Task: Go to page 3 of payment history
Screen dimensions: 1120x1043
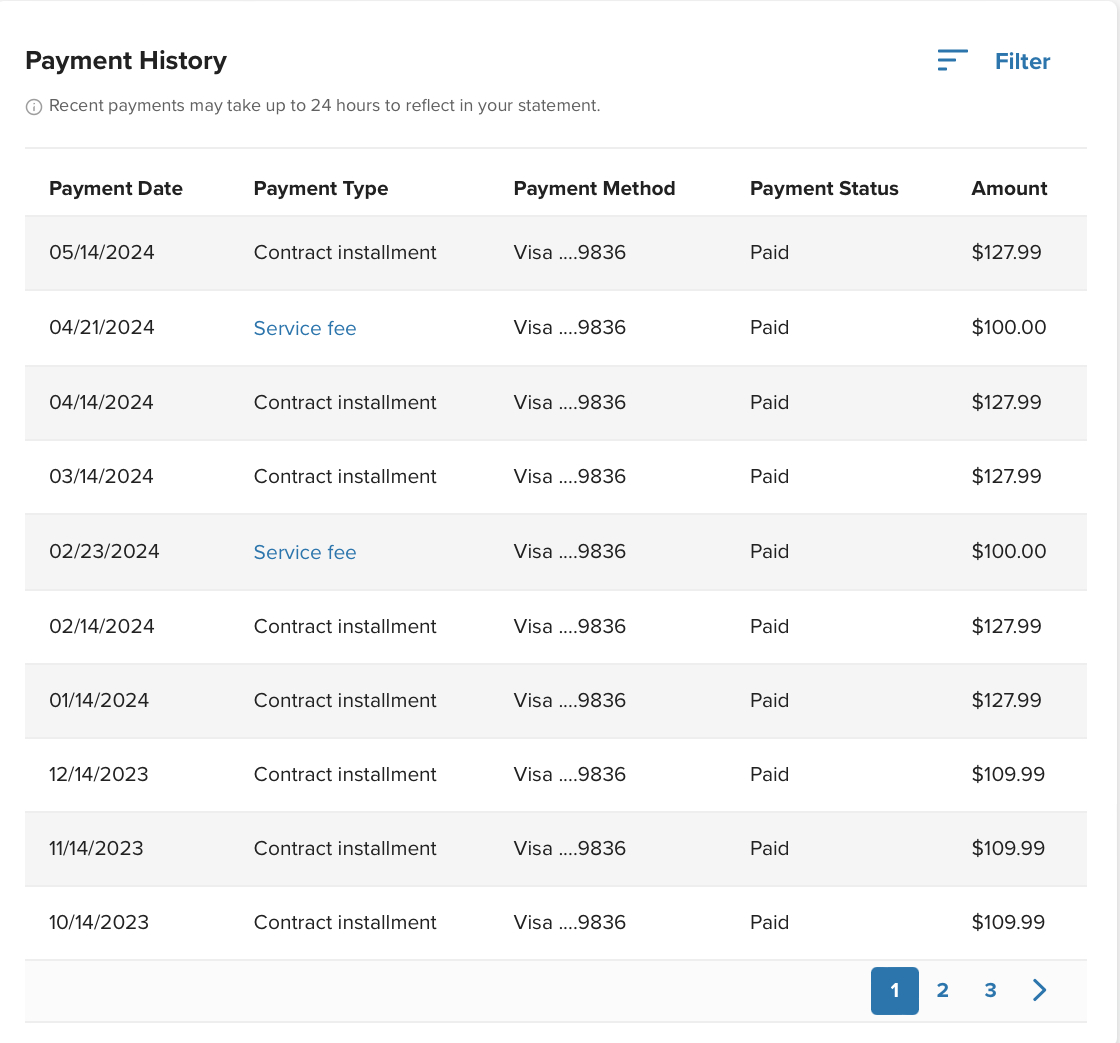Action: pyautogui.click(x=990, y=990)
